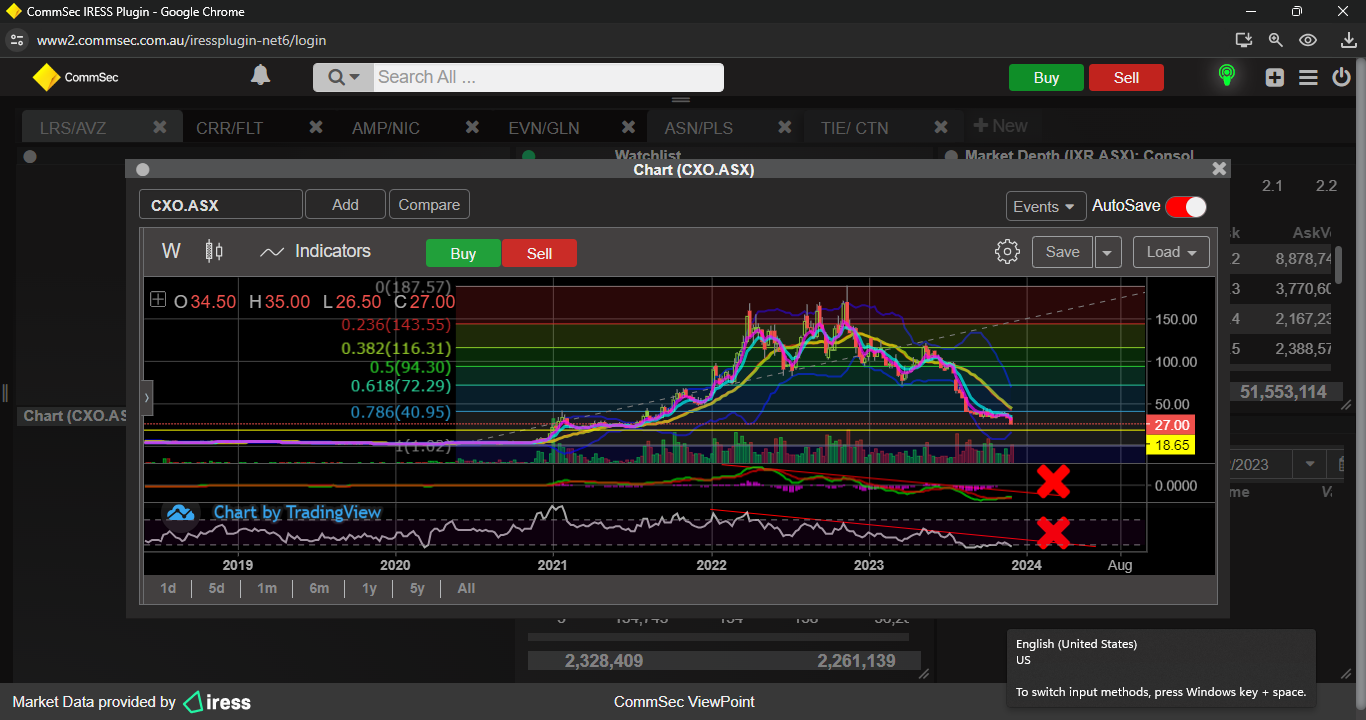The width and height of the screenshot is (1366, 720).
Task: Close the CRR/FLT tab
Action: coord(316,127)
